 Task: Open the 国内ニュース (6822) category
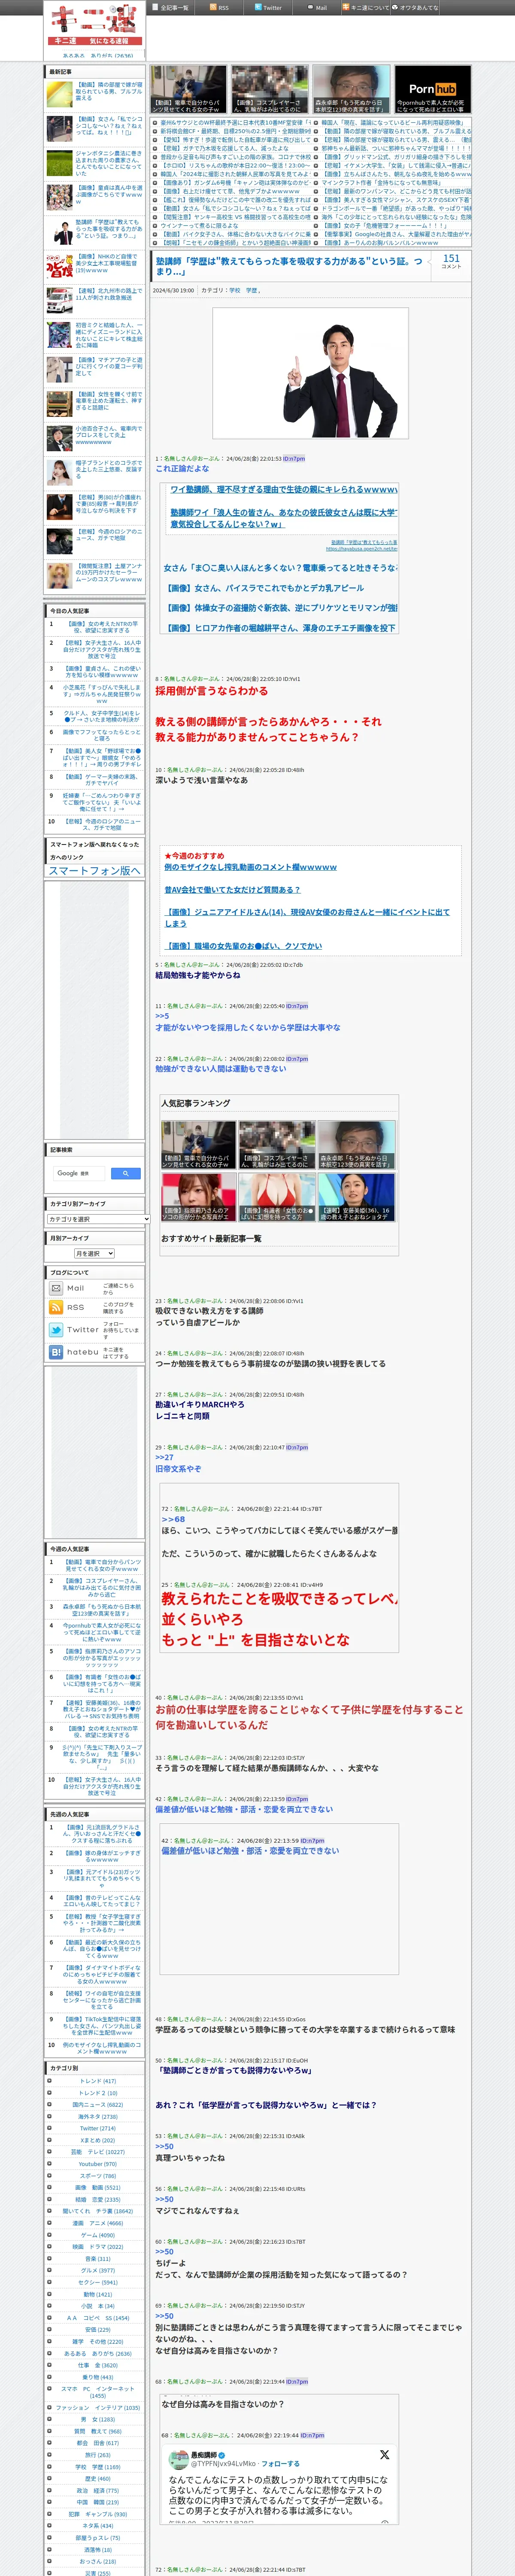(98, 2105)
